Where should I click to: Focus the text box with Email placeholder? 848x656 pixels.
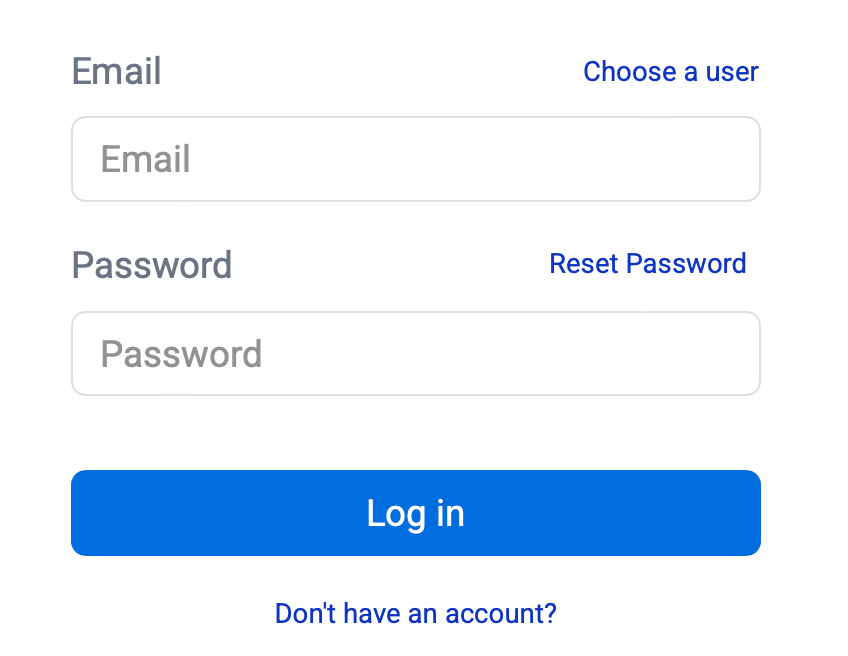pos(415,159)
